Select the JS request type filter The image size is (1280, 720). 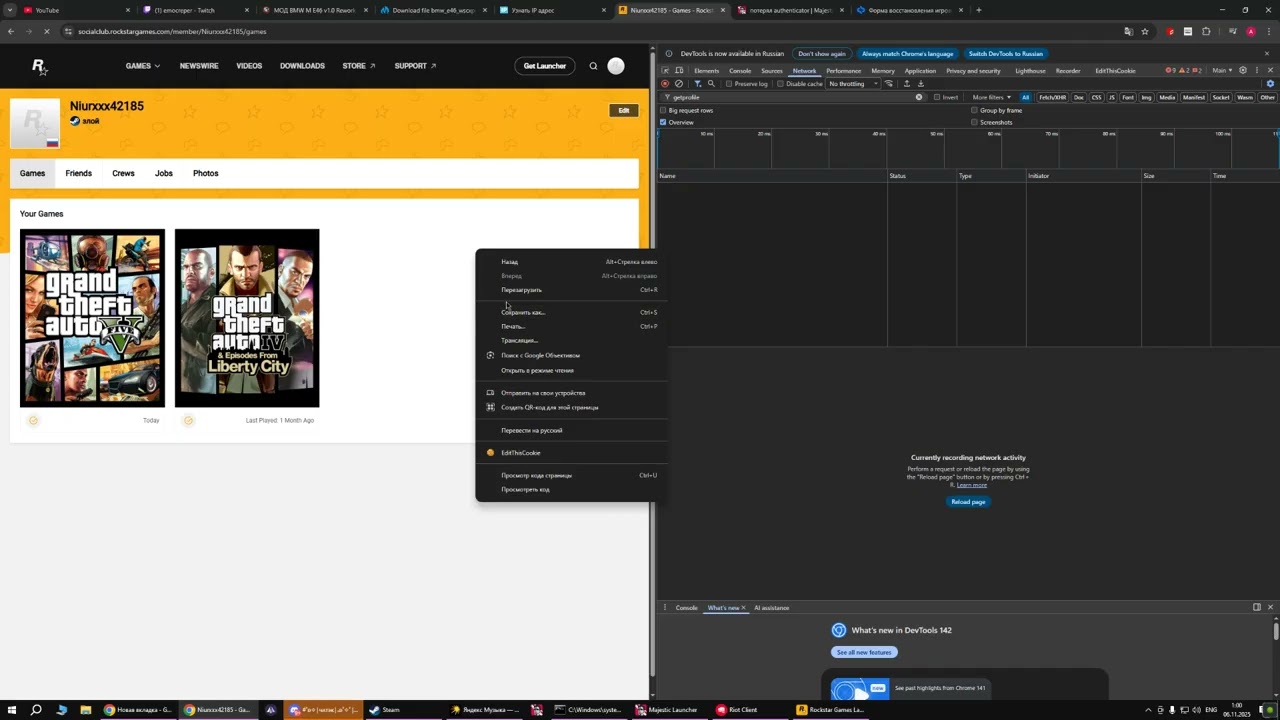[x=1111, y=97]
